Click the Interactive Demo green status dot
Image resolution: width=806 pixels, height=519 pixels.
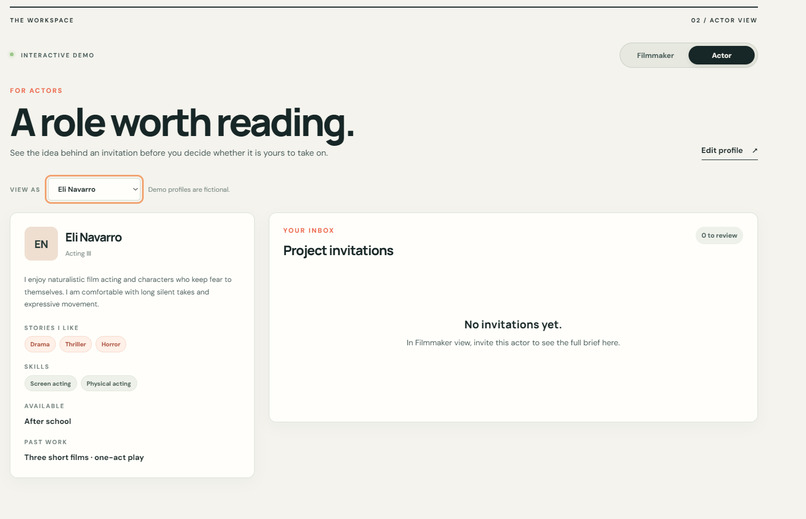click(x=12, y=54)
